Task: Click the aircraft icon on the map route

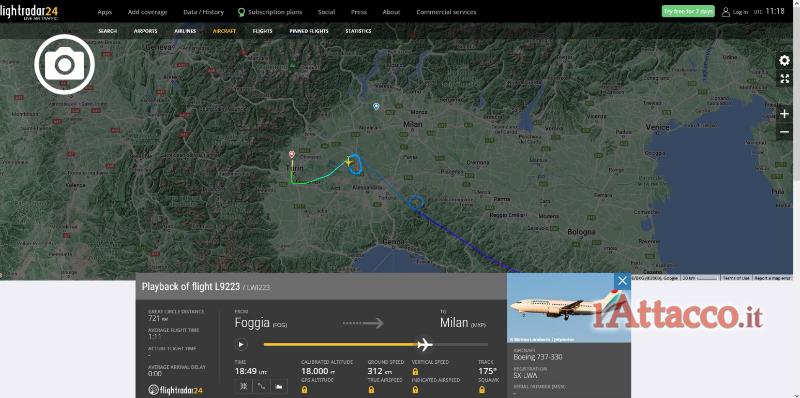Action: pyautogui.click(x=349, y=162)
